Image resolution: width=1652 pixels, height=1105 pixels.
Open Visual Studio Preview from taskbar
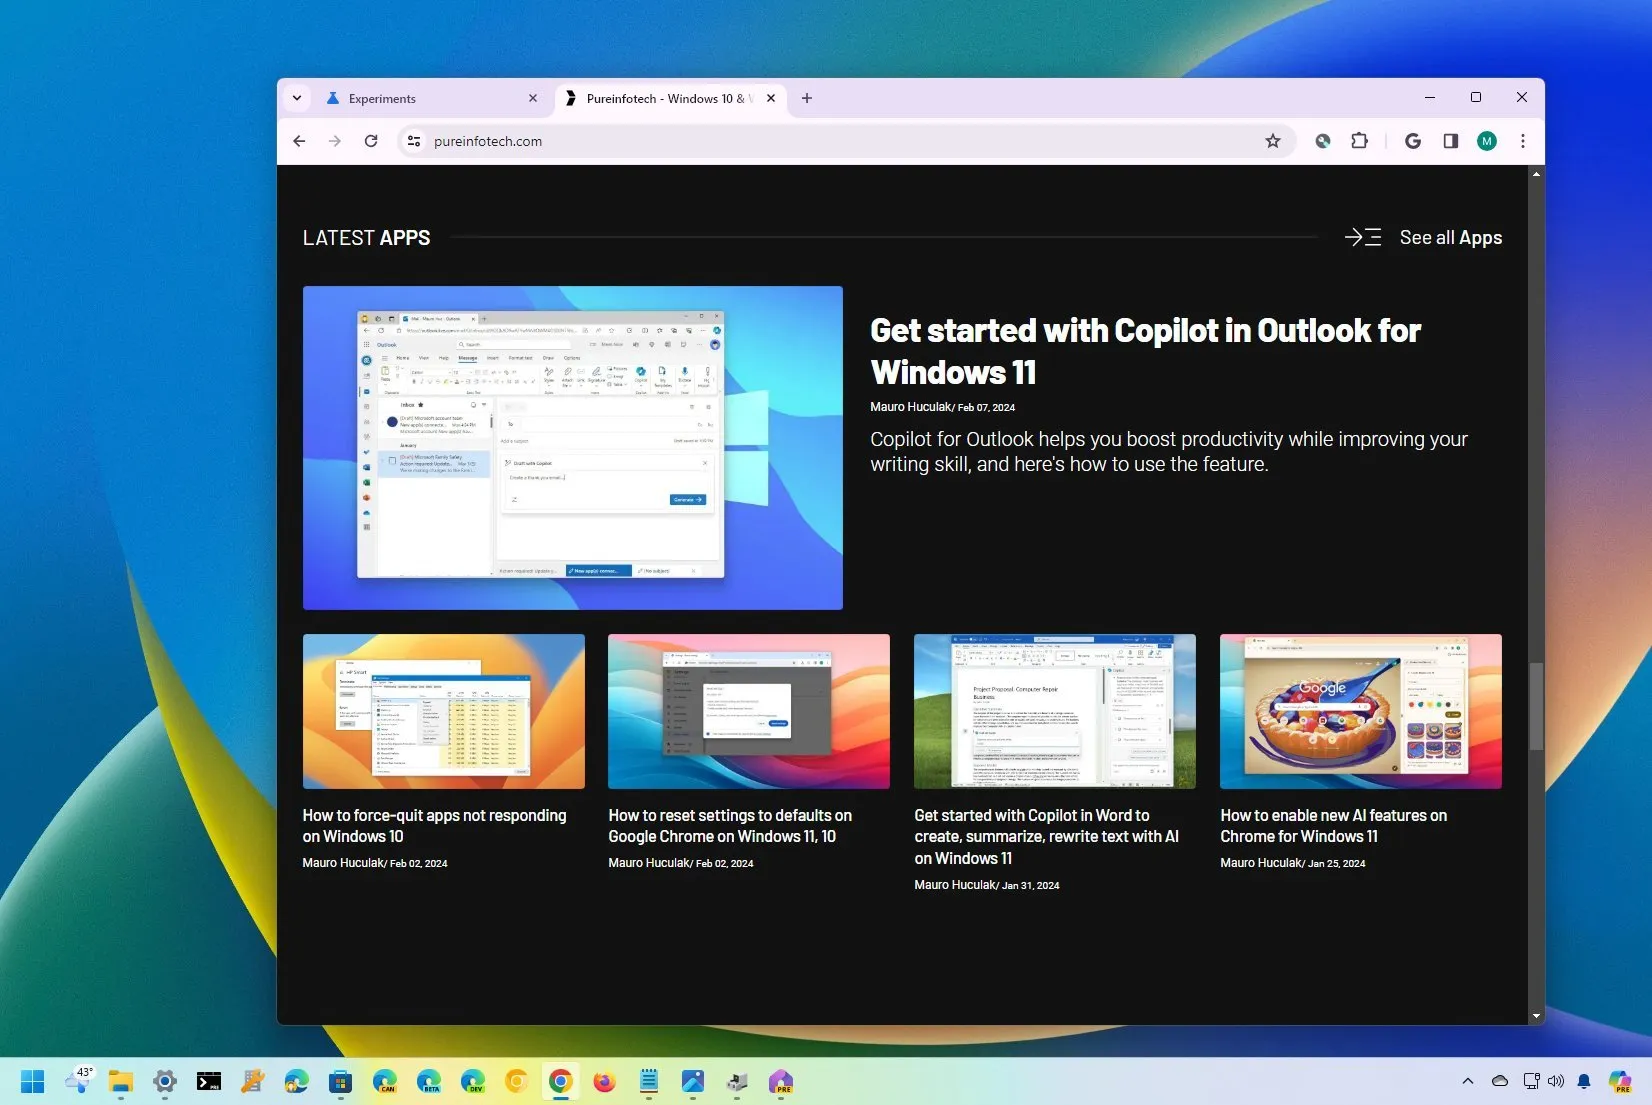point(781,1081)
